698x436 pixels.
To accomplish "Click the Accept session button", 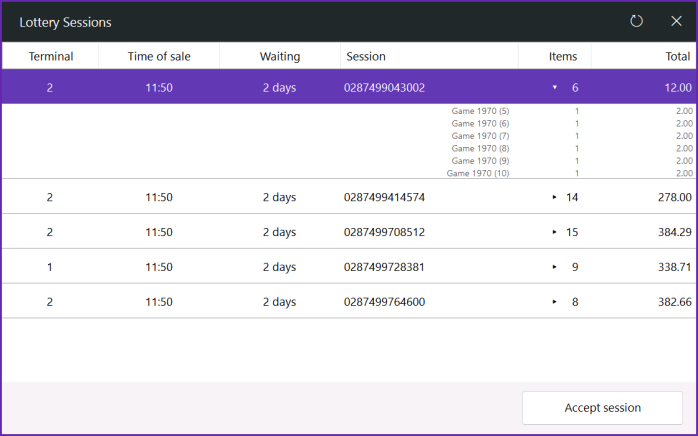I will (602, 407).
